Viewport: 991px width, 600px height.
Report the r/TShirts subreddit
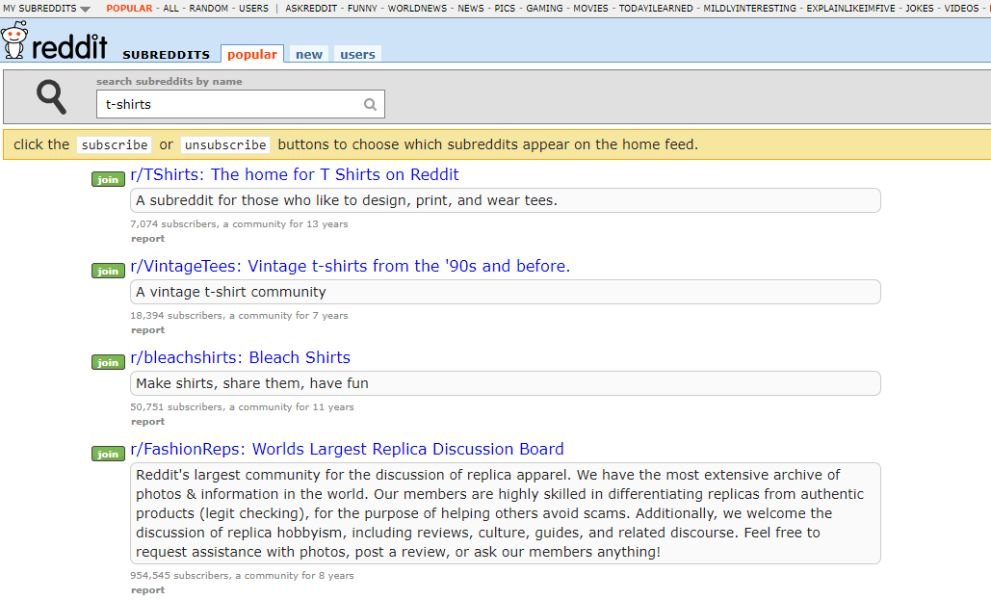(x=148, y=238)
